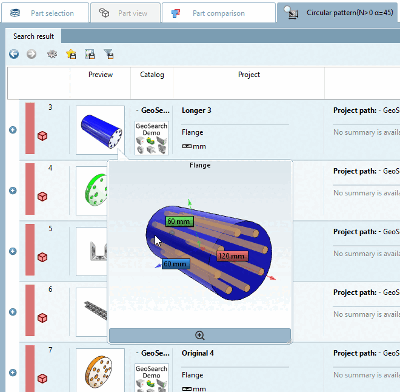This screenshot has width=400, height=392.
Task: Open the Part comparison tab
Action: click(219, 13)
